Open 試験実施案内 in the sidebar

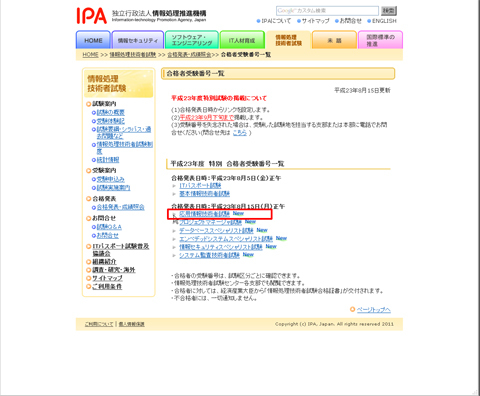(x=113, y=188)
